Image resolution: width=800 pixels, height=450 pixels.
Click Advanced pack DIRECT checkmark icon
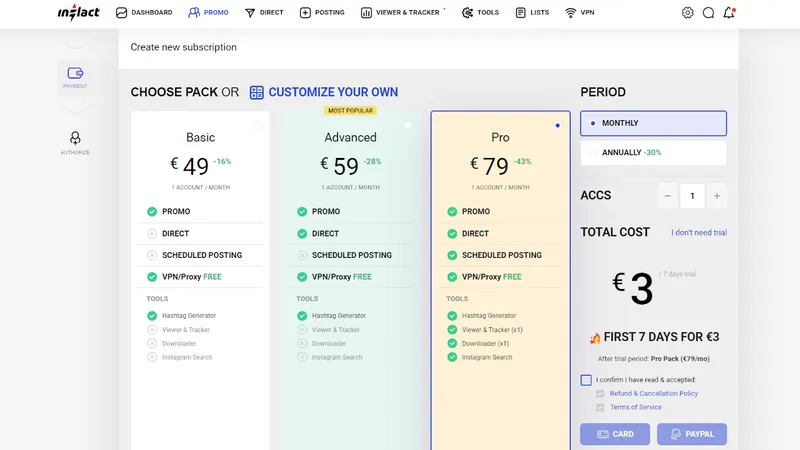tap(302, 234)
